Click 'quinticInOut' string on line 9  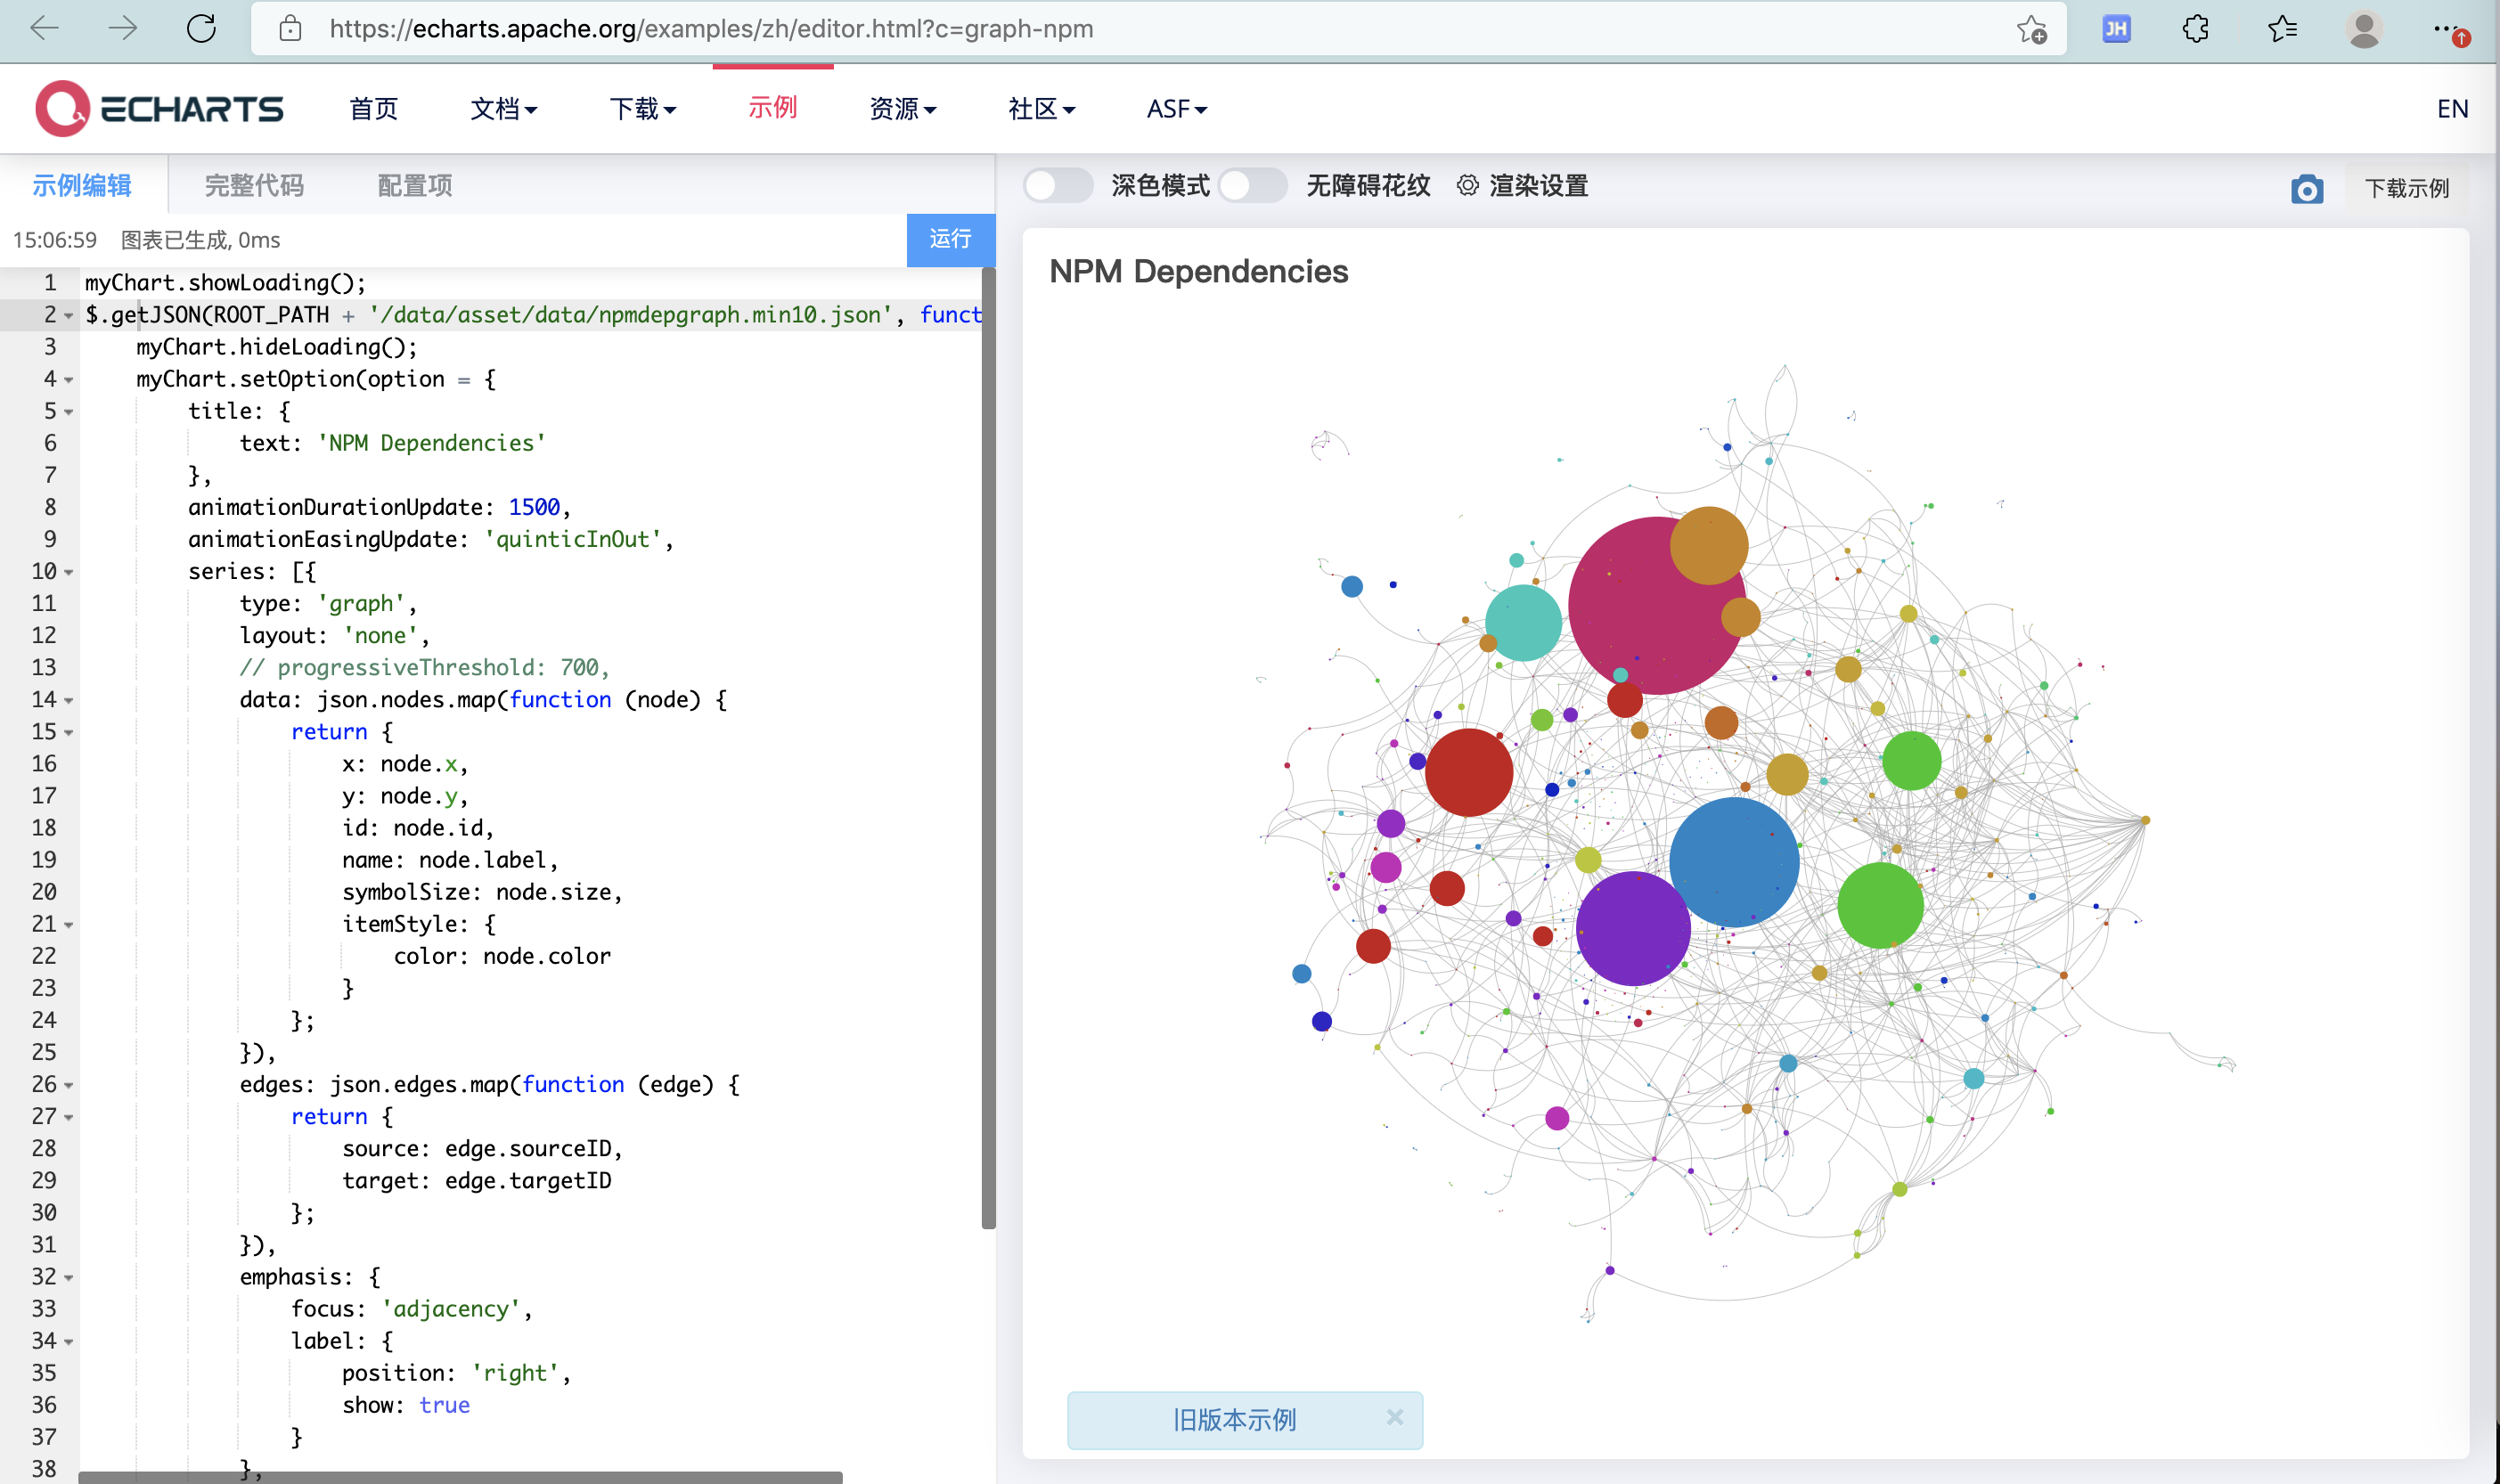pos(573,539)
